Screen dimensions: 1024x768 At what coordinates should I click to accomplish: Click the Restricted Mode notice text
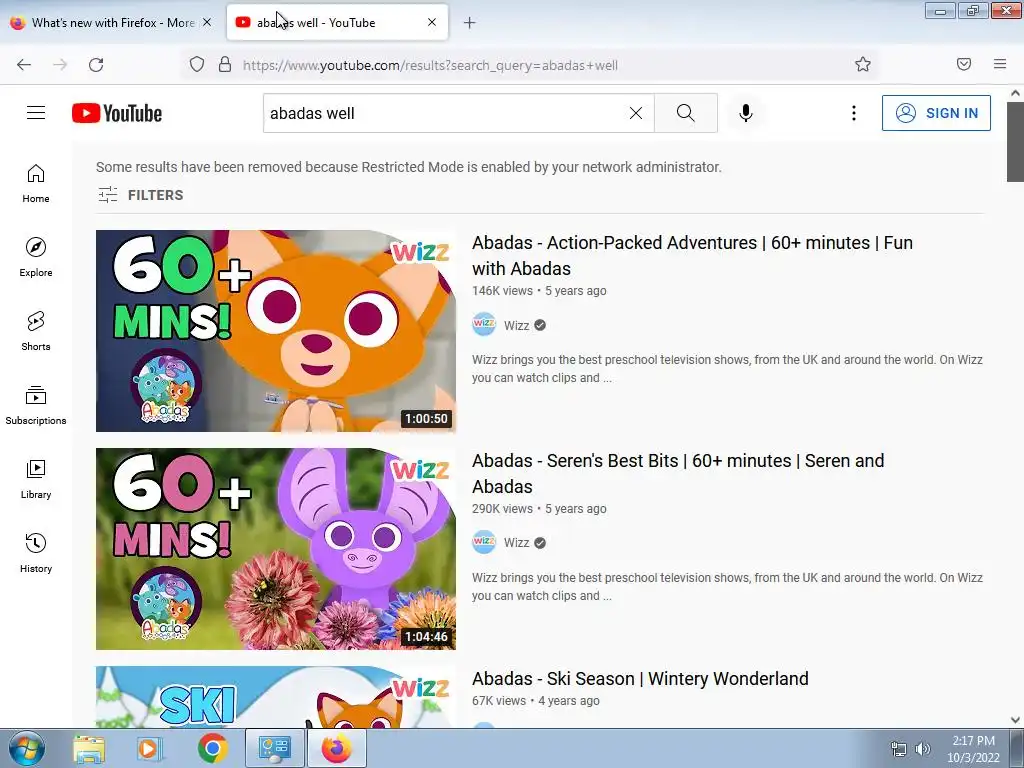pos(409,167)
